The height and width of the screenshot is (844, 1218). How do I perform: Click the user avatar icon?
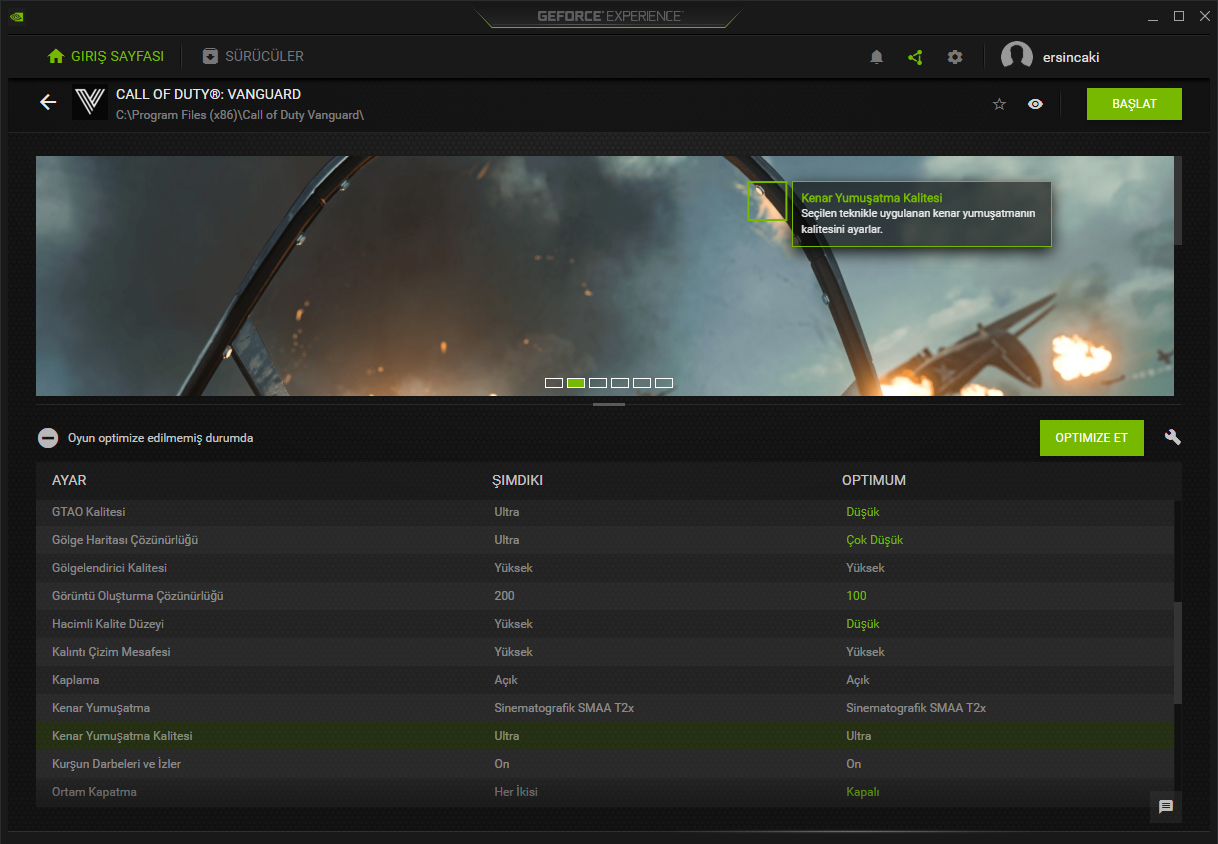(1017, 57)
